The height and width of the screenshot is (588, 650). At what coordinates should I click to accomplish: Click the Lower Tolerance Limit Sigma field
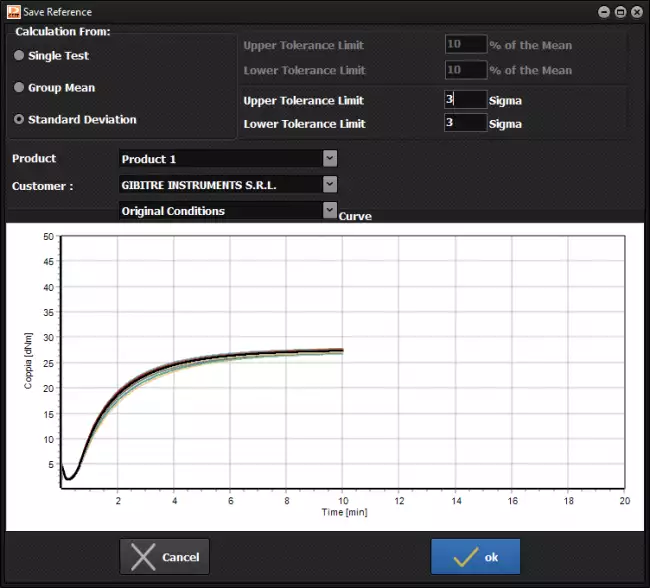click(x=465, y=123)
